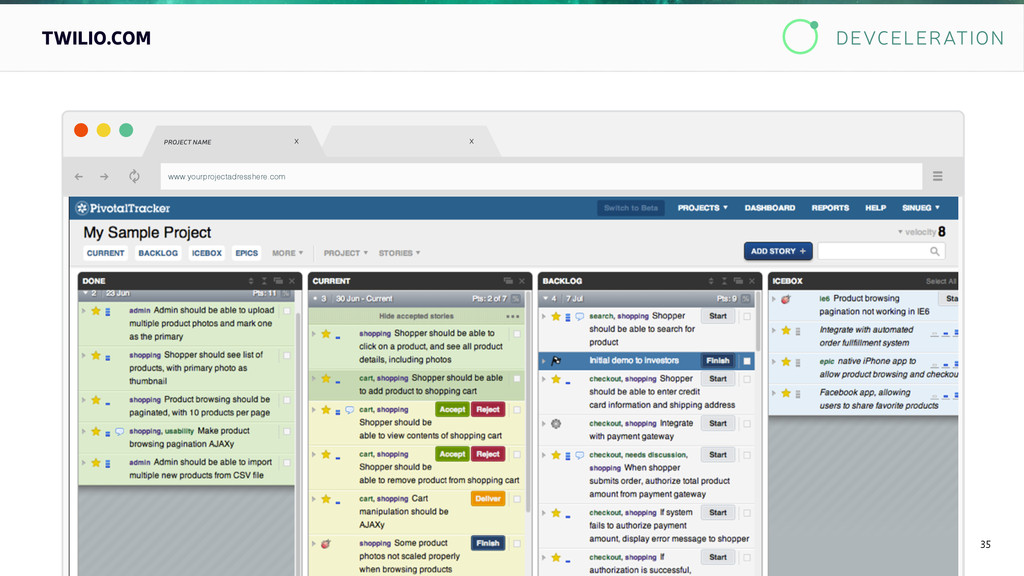The image size is (1024, 576).
Task: Click the three dots next to 'Hide accepted stories'
Action: tap(513, 317)
